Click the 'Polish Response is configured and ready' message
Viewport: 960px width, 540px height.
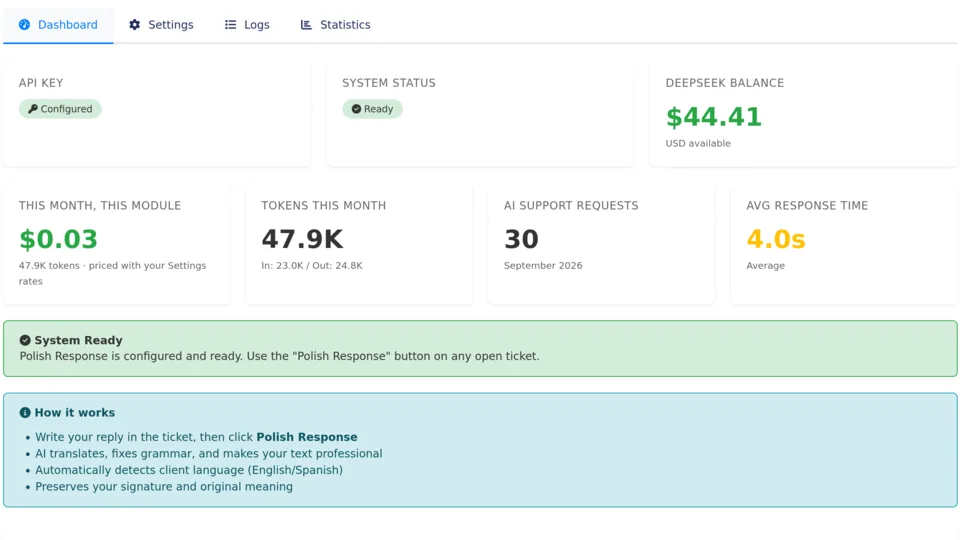click(279, 356)
